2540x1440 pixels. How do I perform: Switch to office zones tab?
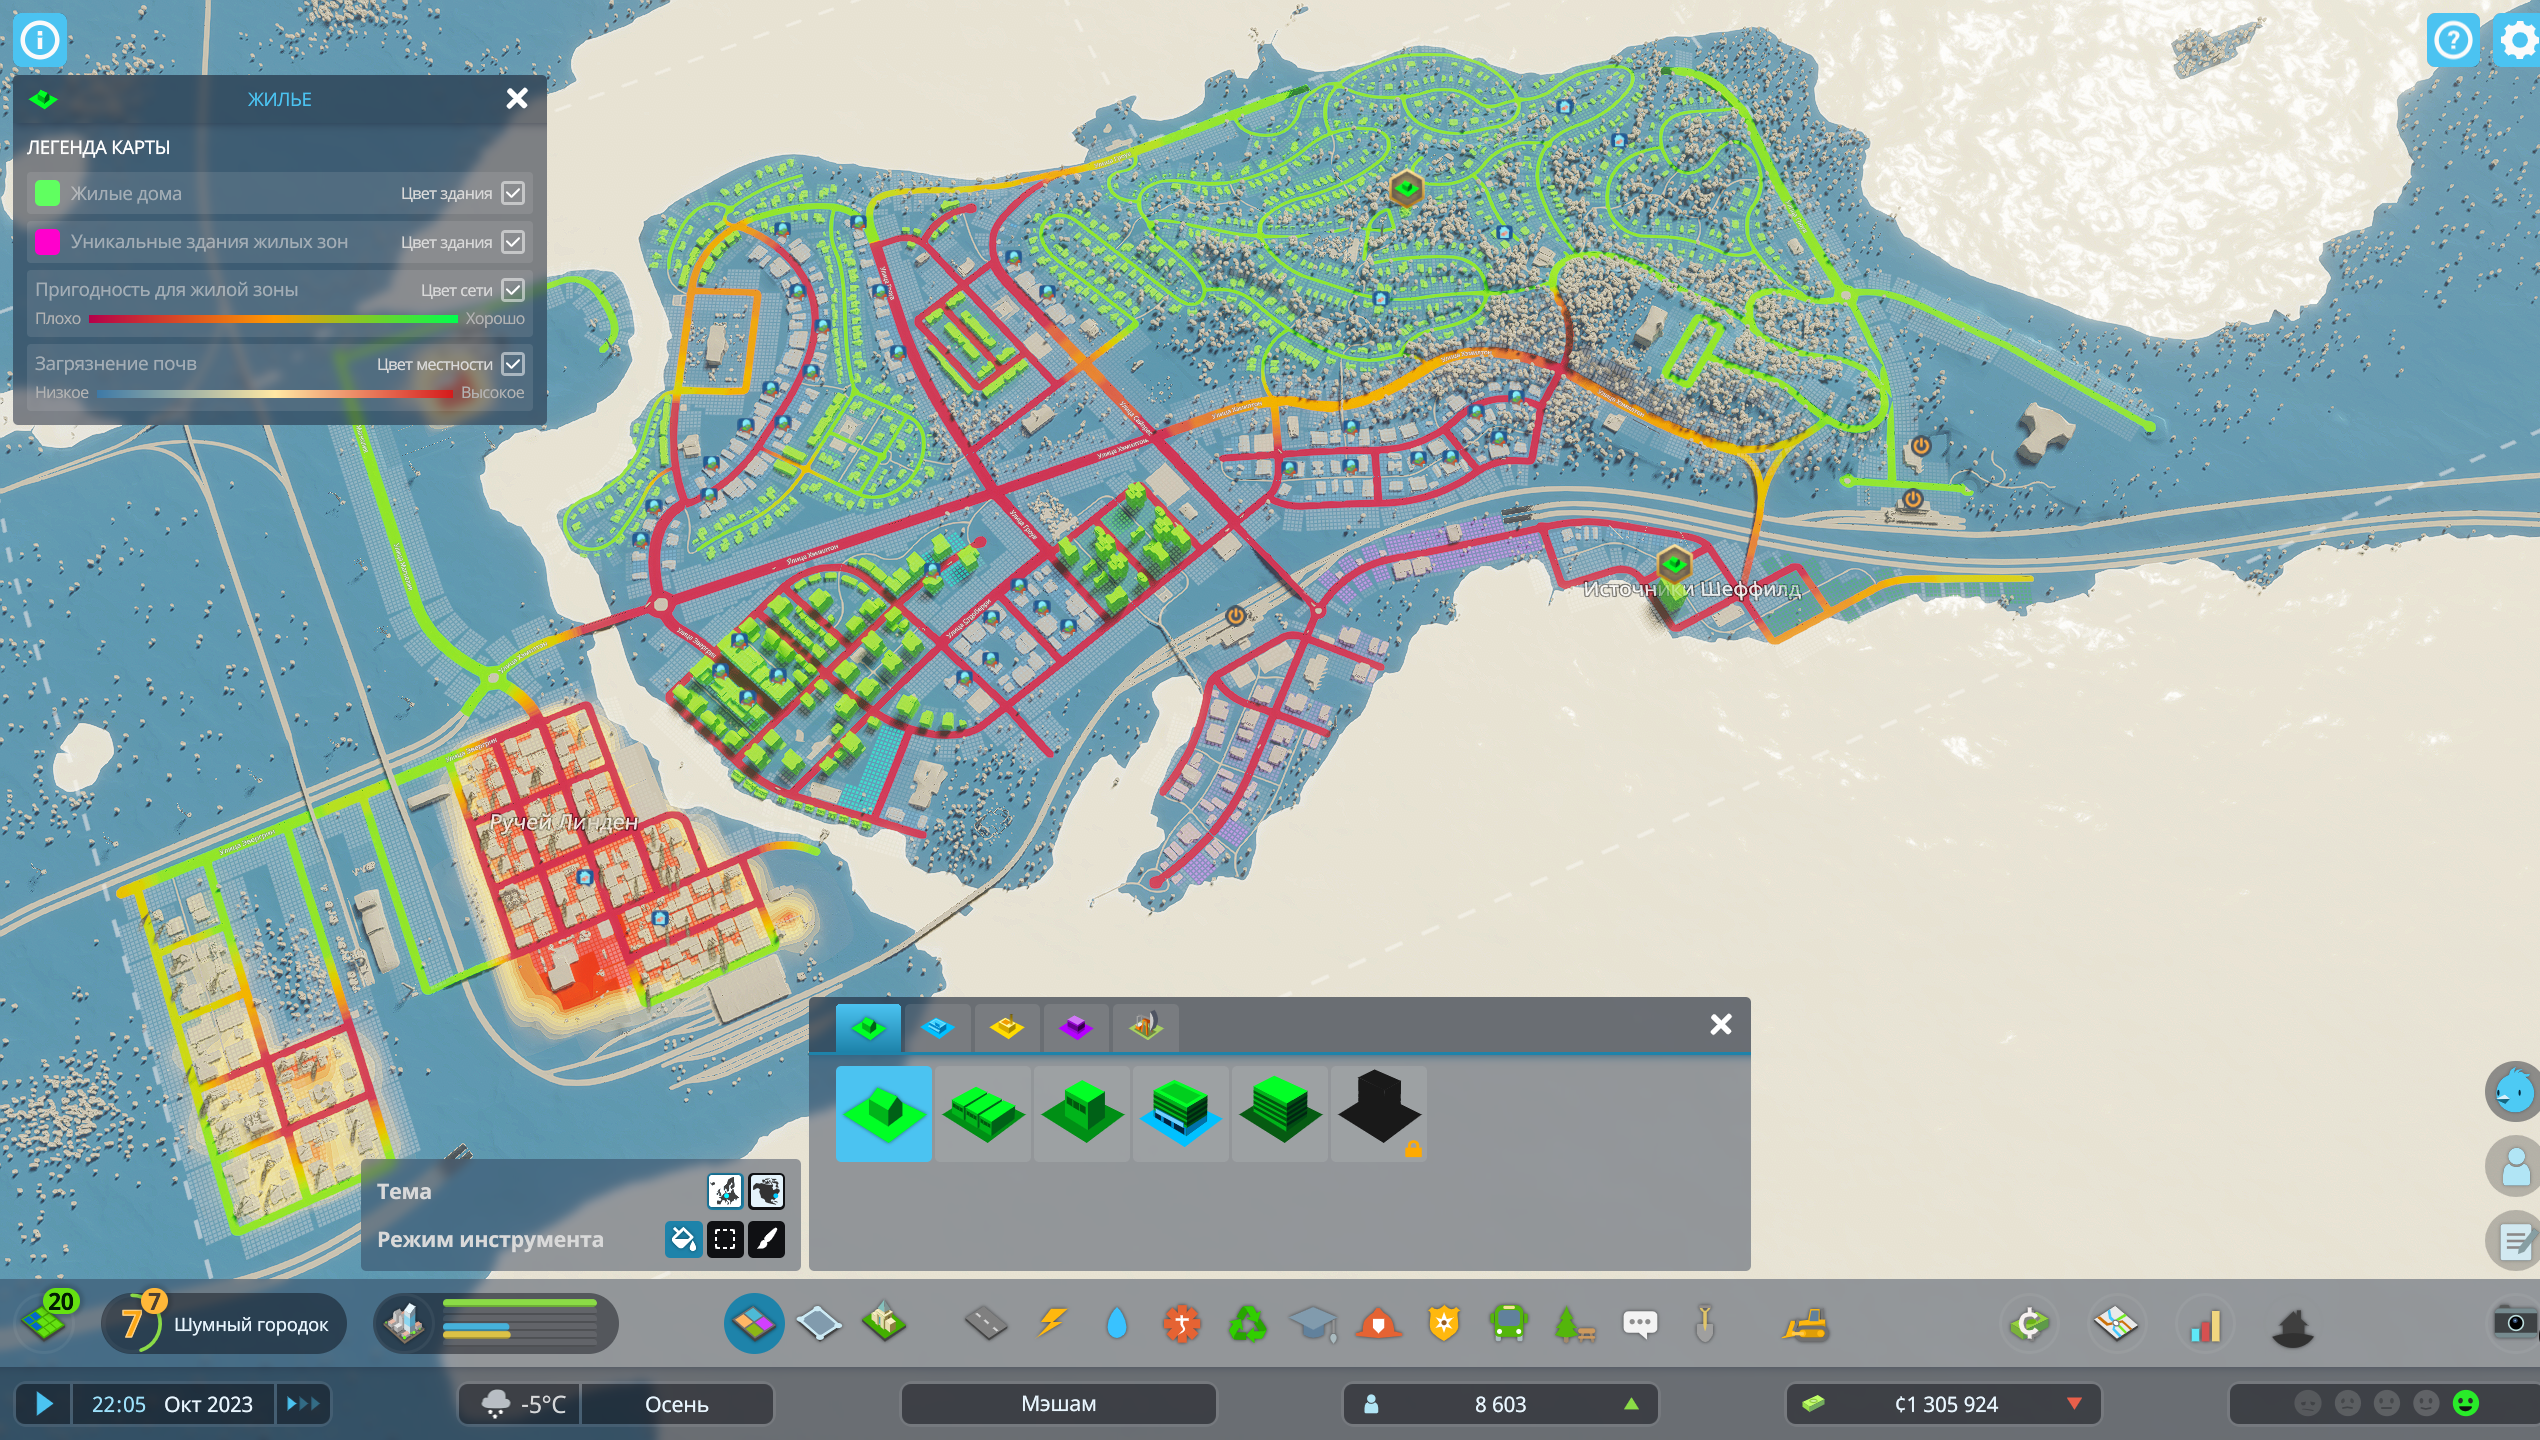[1076, 1027]
